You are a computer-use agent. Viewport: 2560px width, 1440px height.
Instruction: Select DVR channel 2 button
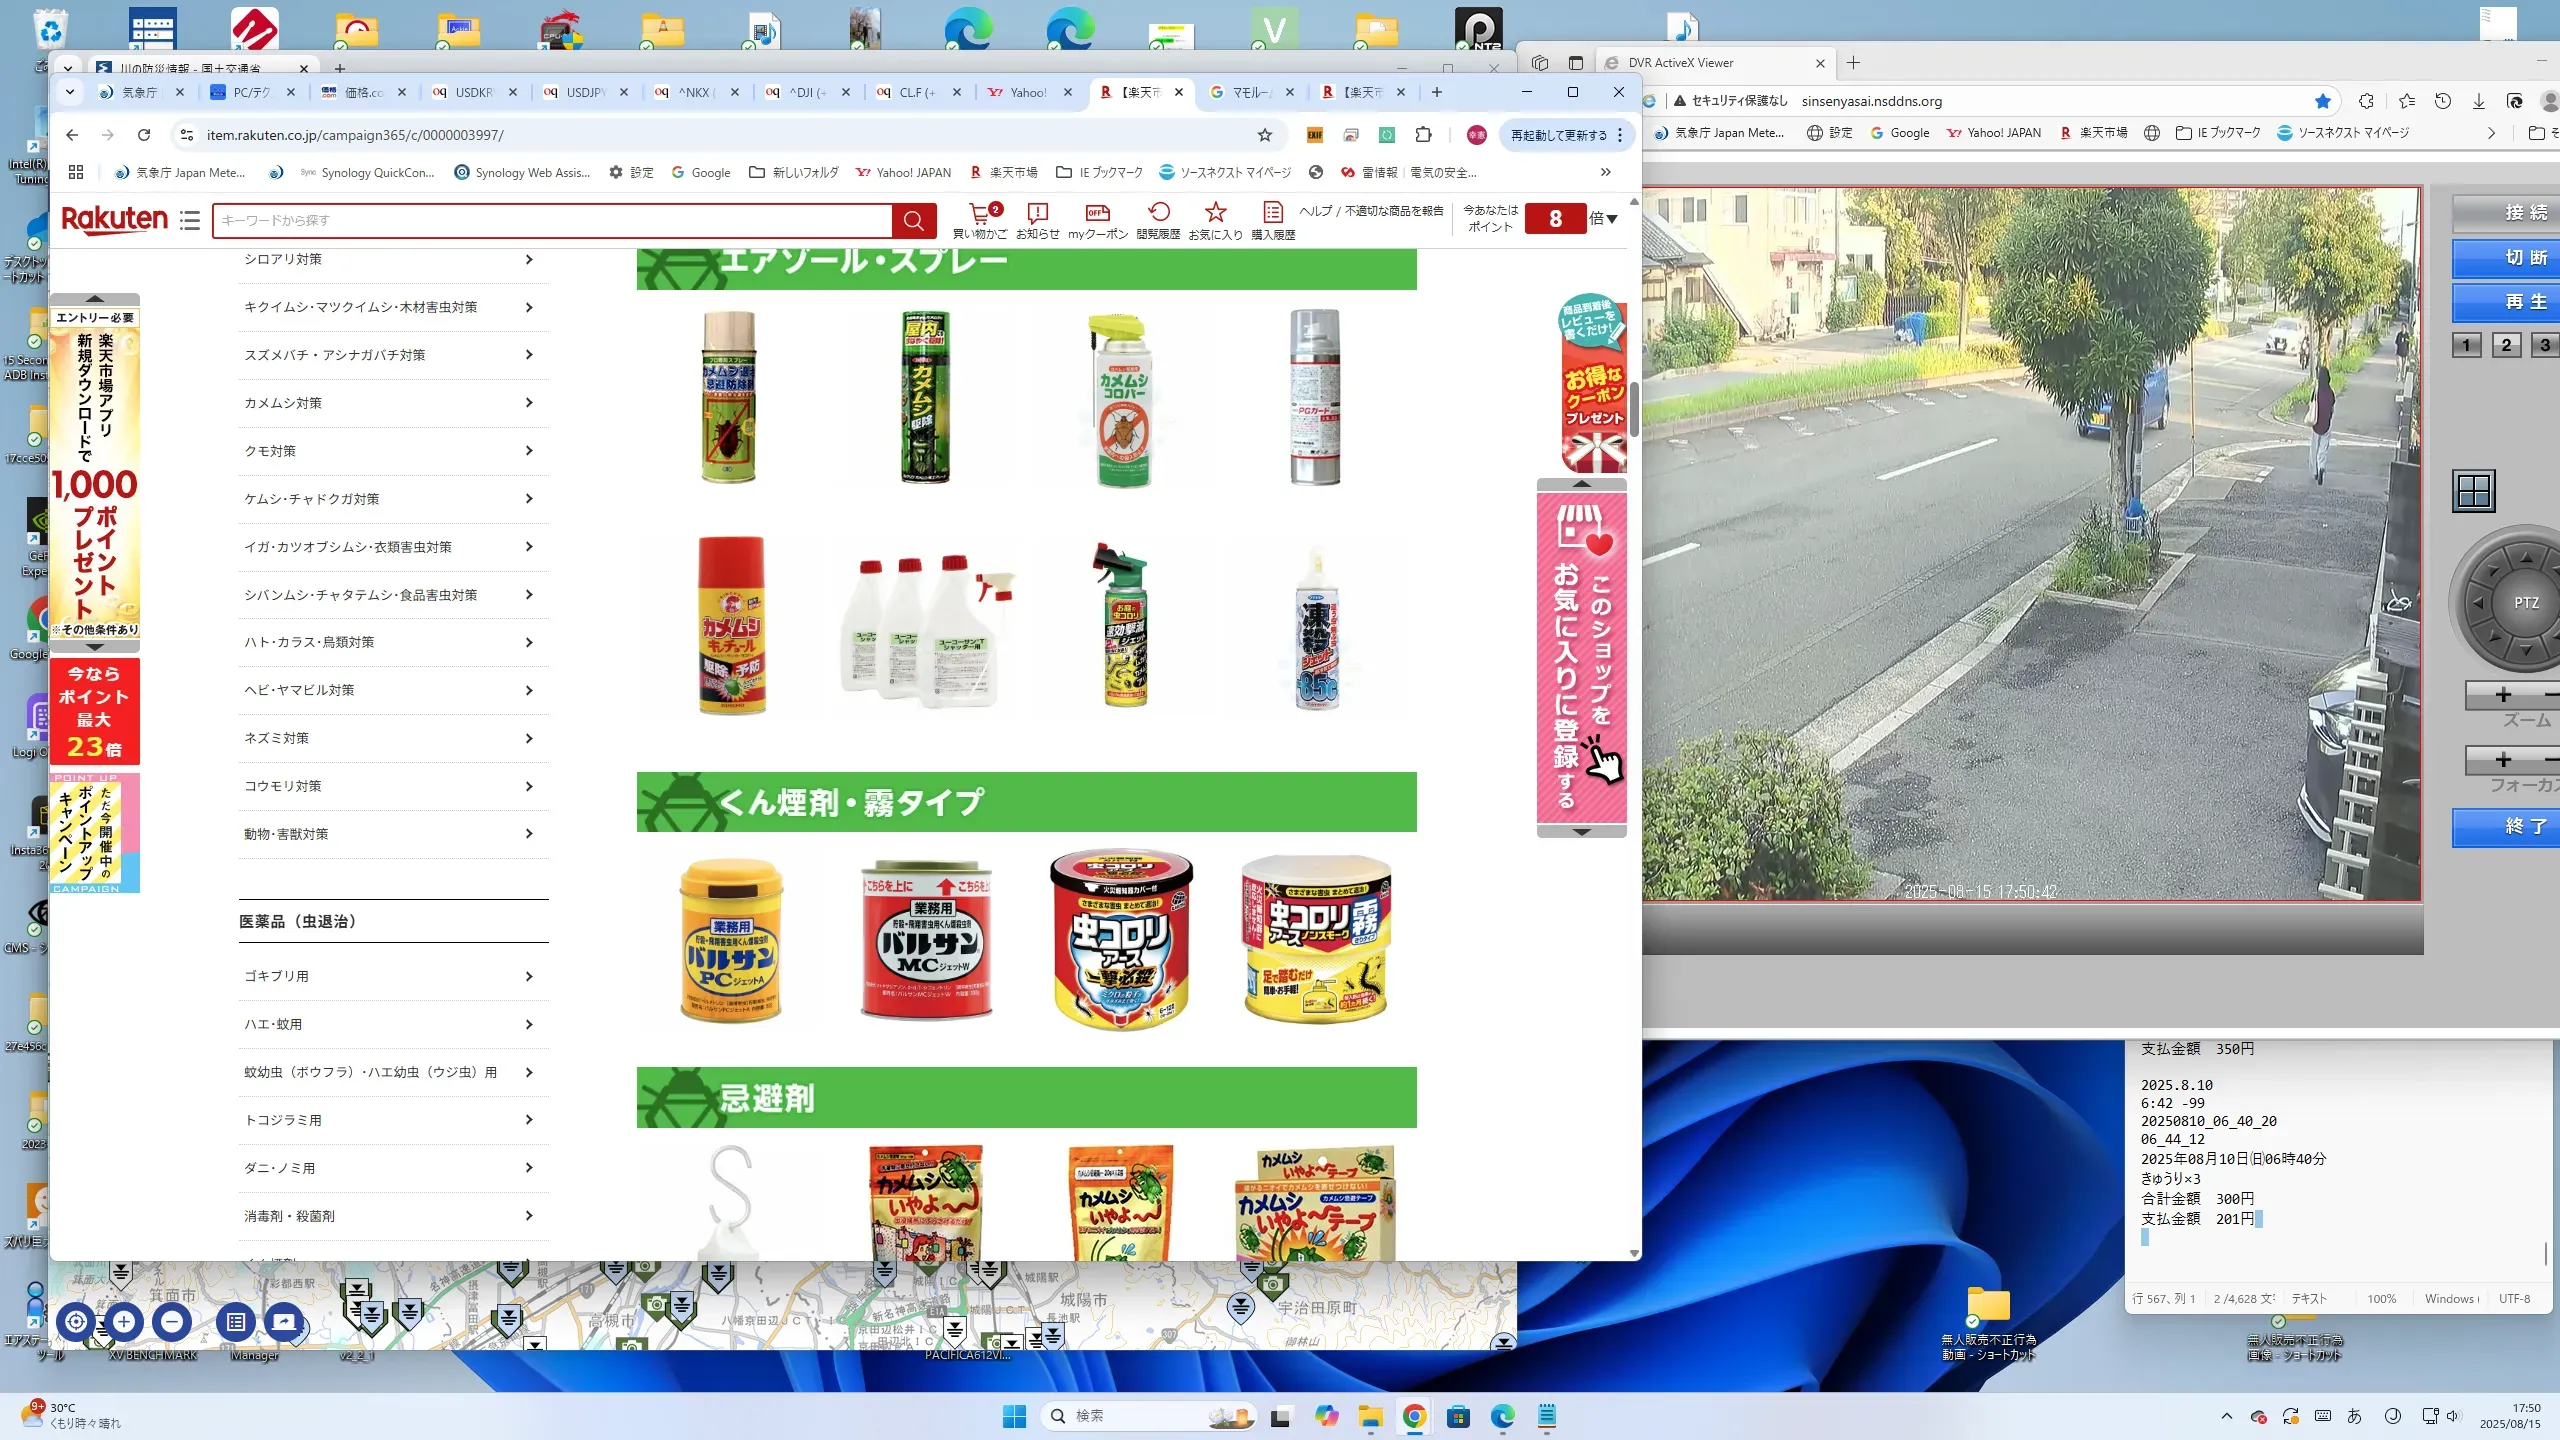(x=2506, y=345)
